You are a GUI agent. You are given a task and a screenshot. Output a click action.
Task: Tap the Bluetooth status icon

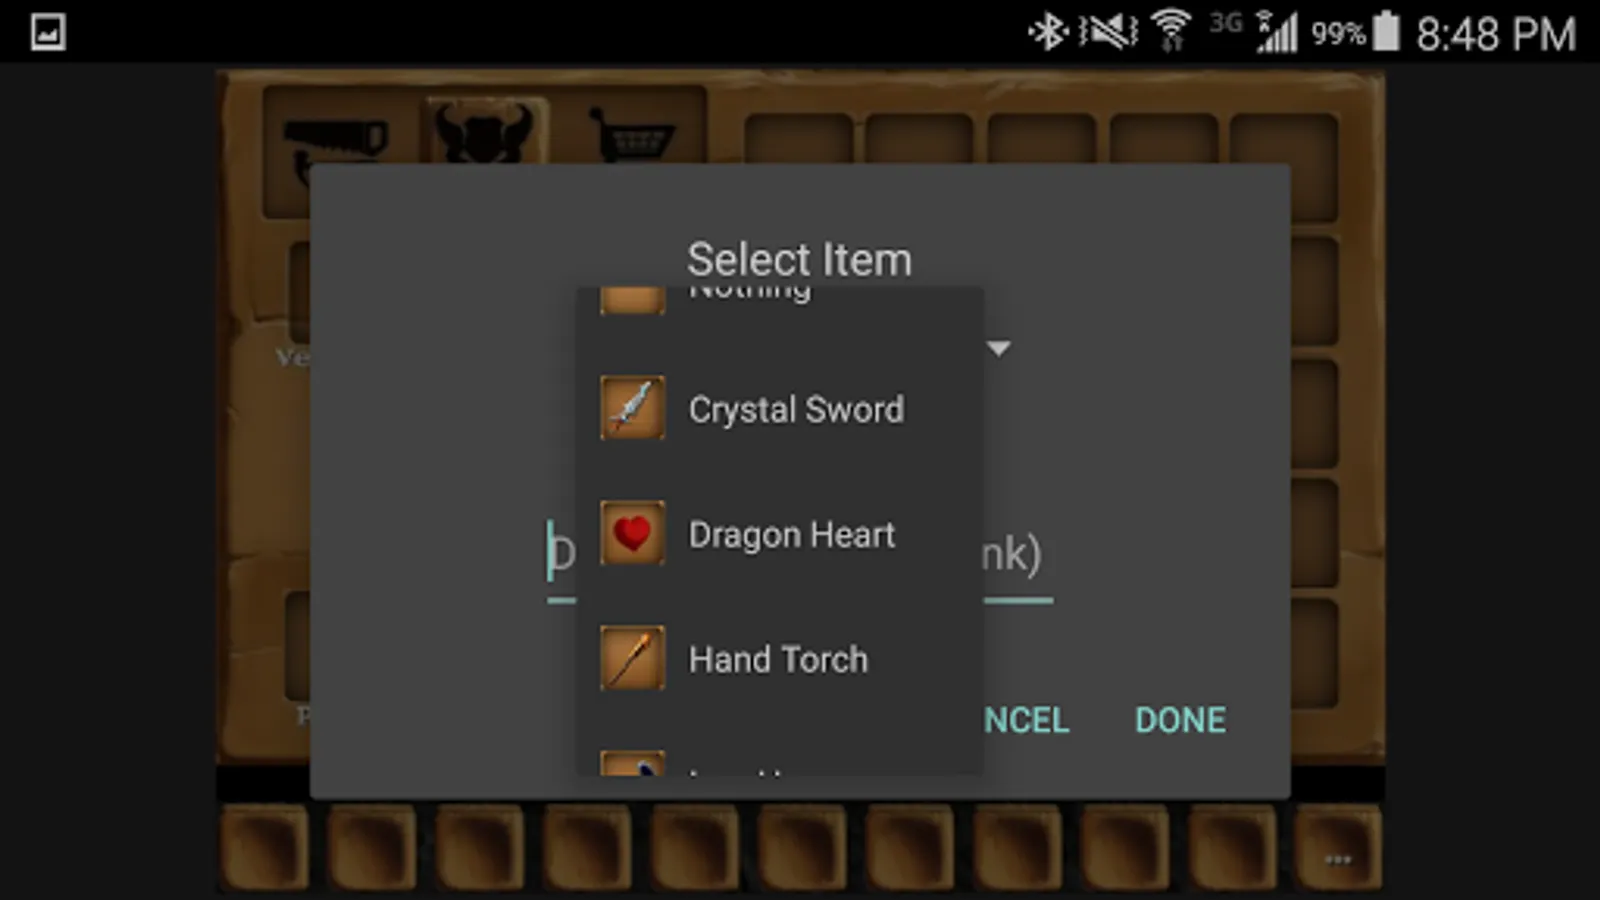pyautogui.click(x=1047, y=33)
